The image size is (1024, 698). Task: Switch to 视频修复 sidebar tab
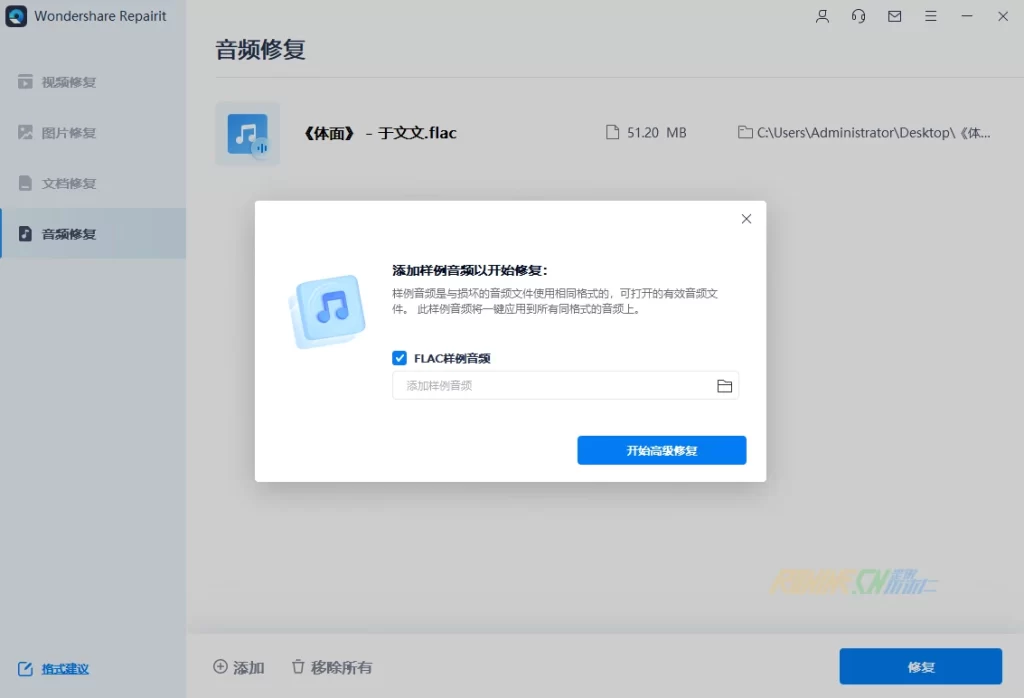tap(68, 82)
